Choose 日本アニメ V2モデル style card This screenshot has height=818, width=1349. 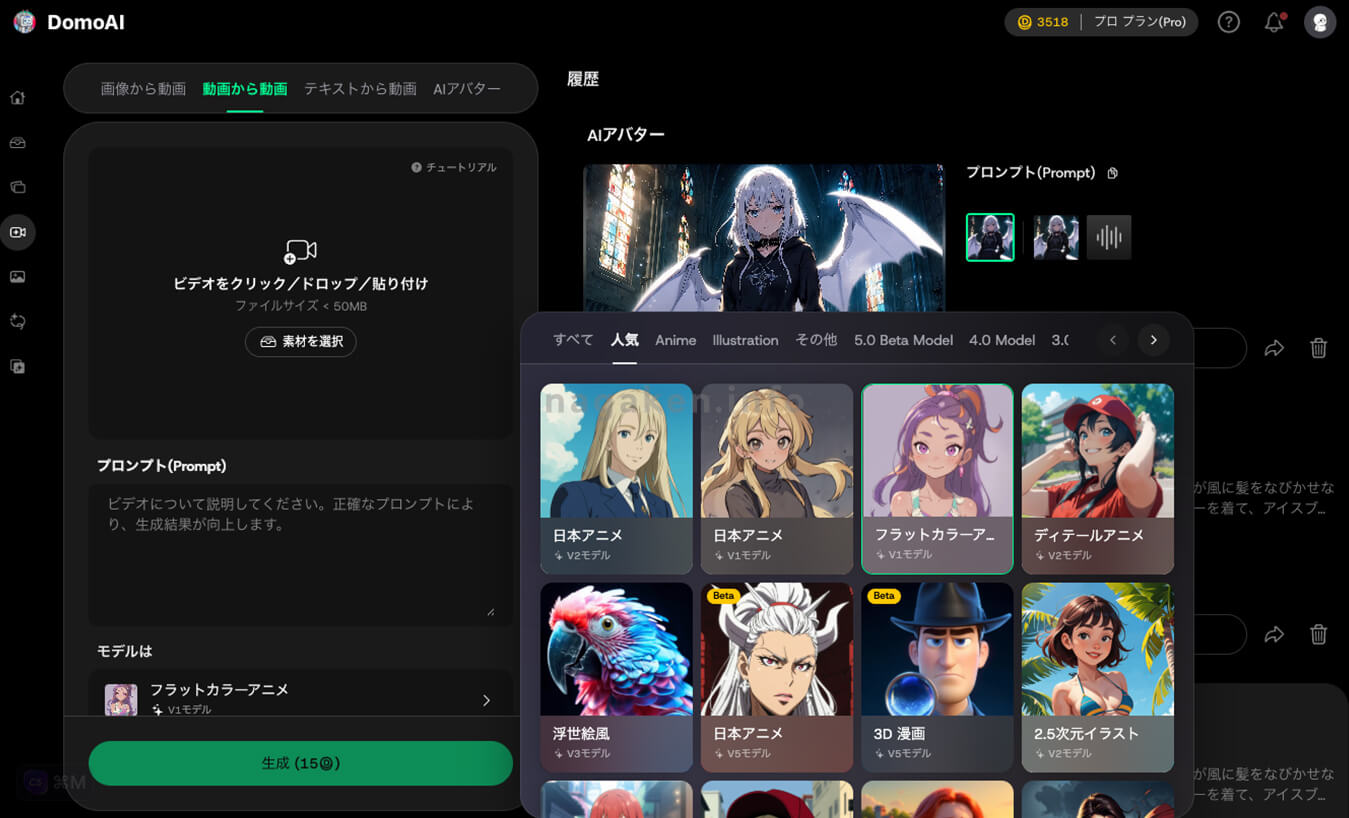pos(616,478)
